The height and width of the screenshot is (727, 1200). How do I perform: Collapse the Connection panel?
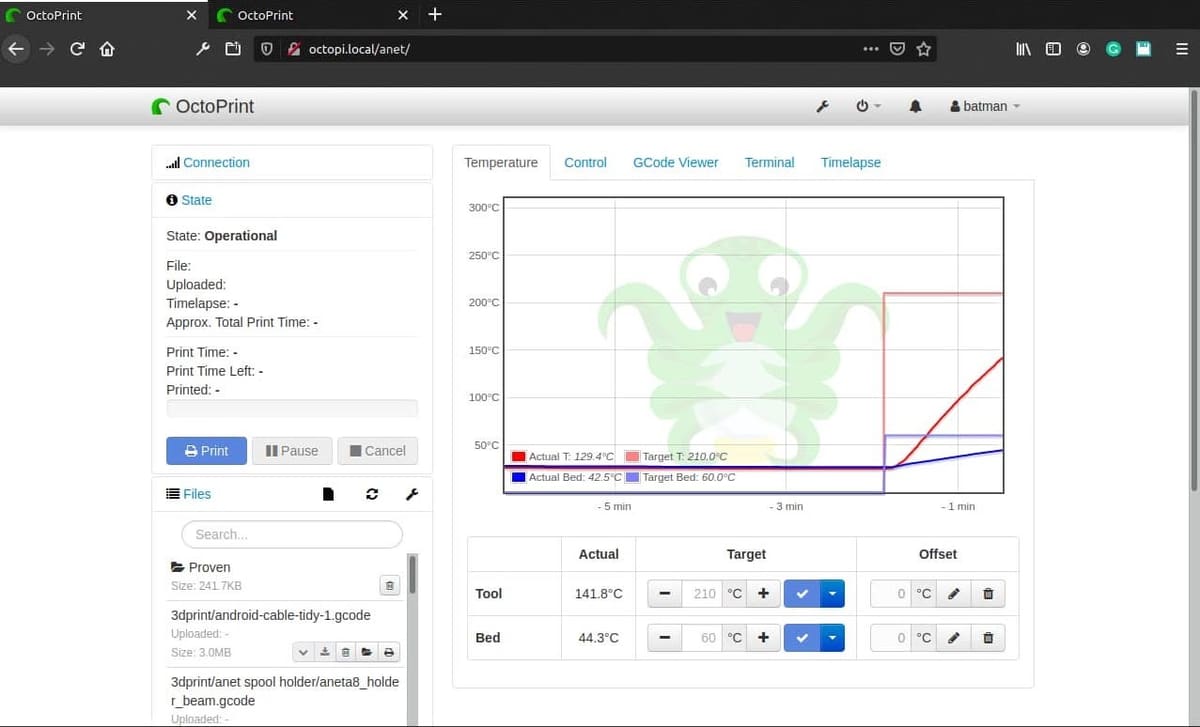[x=216, y=162]
